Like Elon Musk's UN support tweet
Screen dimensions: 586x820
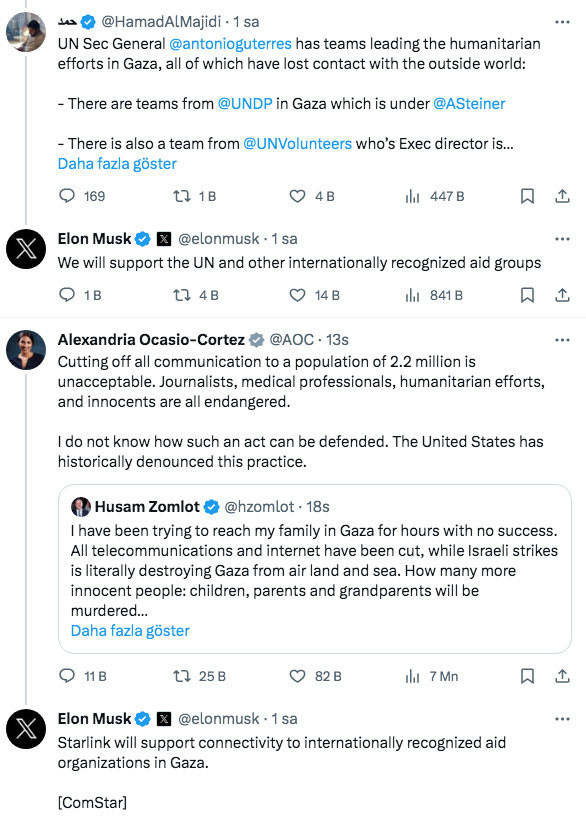tap(298, 295)
